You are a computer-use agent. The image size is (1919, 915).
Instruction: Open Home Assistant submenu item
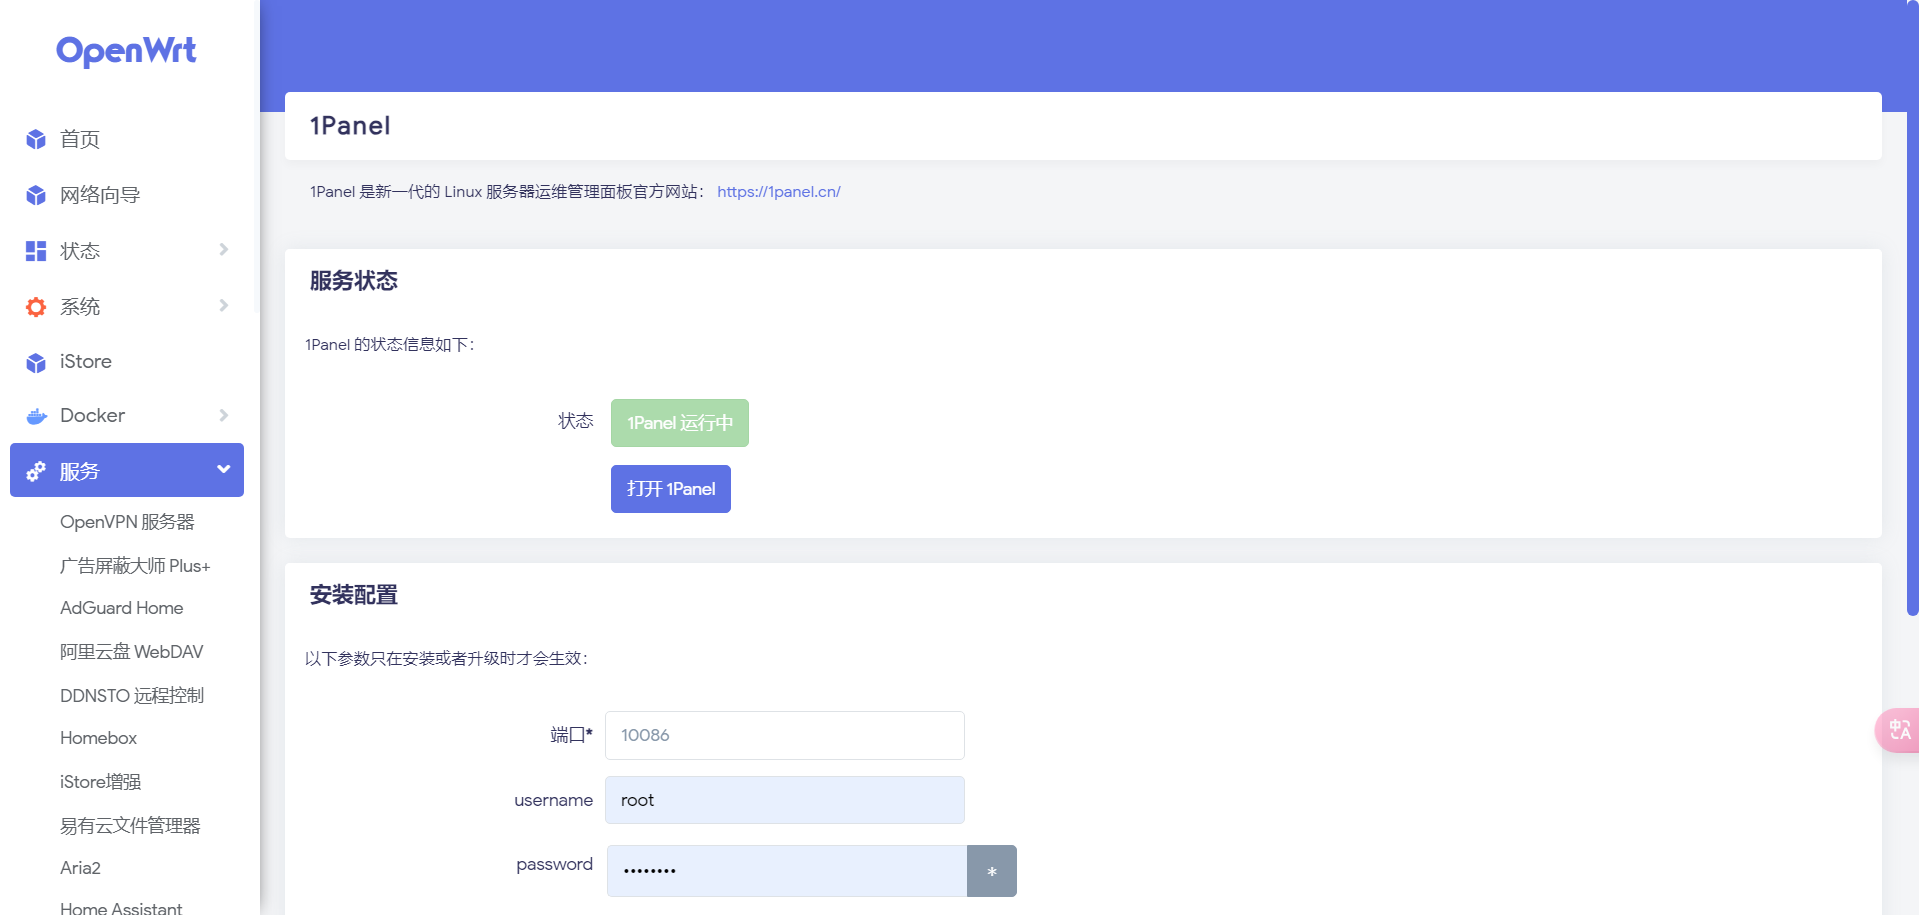pos(121,908)
